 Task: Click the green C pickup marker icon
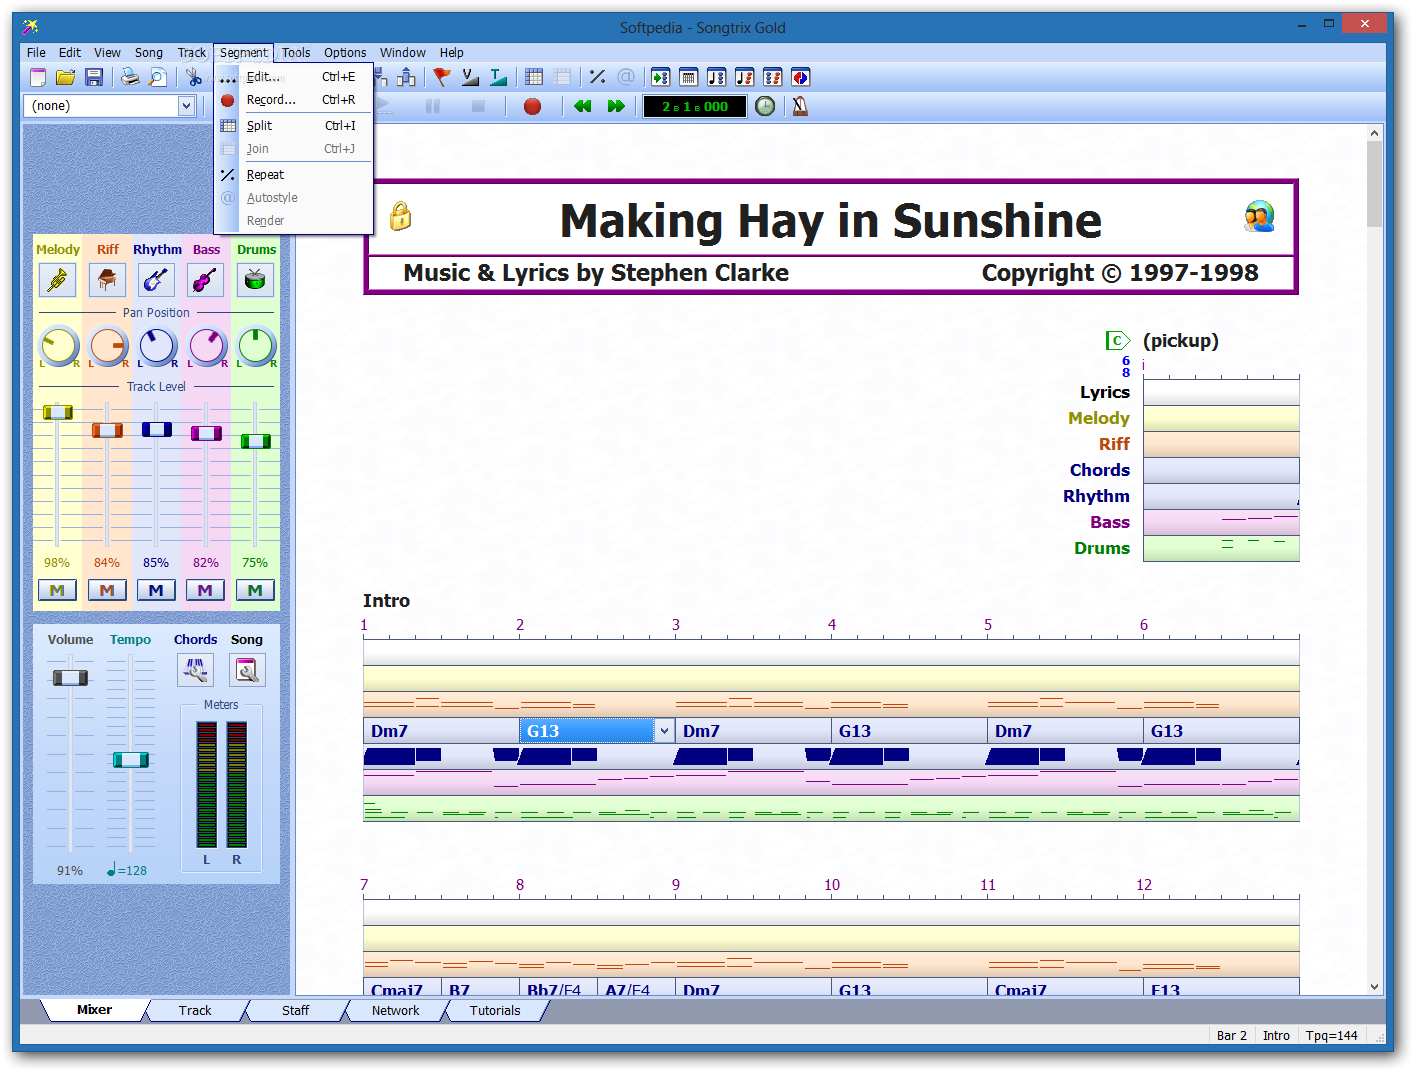click(1117, 341)
